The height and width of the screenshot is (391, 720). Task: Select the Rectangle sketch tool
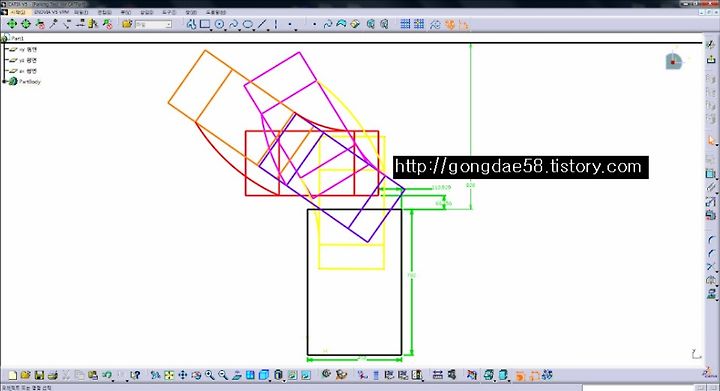tap(205, 24)
